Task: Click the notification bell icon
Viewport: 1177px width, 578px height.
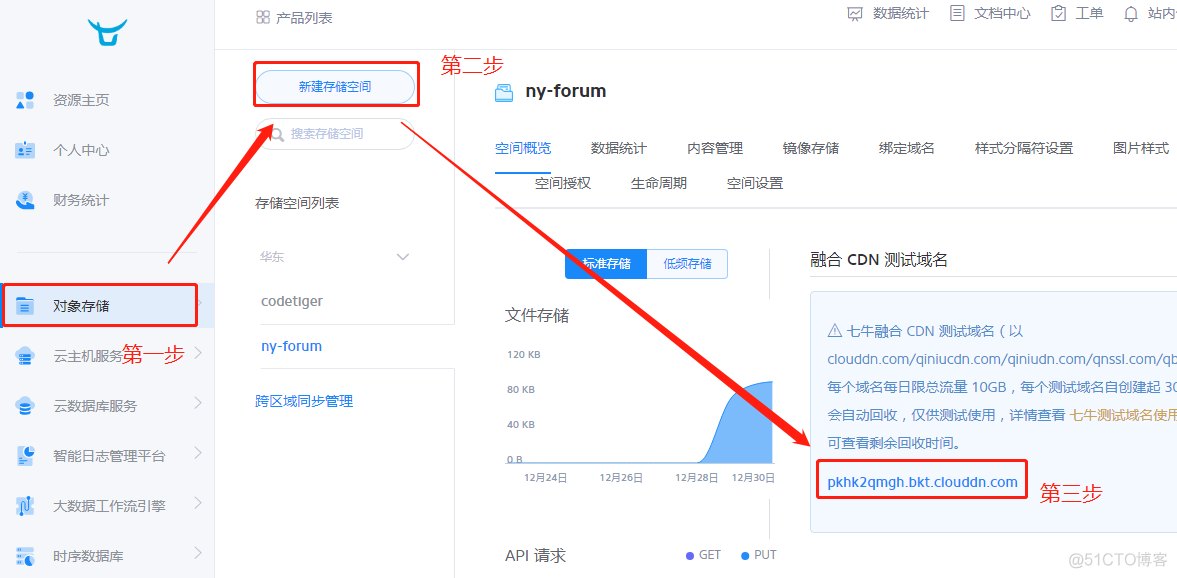Action: point(1130,14)
